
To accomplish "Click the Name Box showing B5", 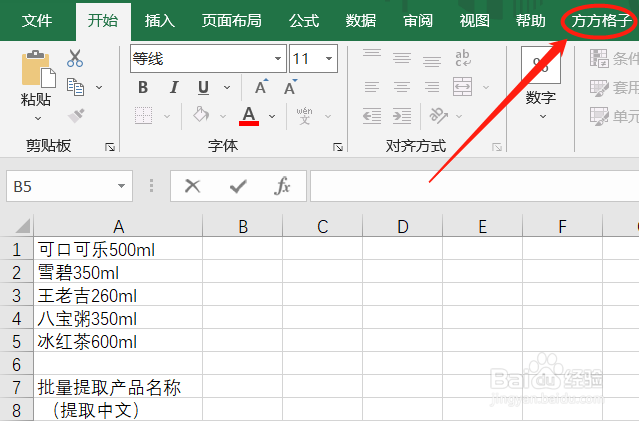I will [69, 186].
